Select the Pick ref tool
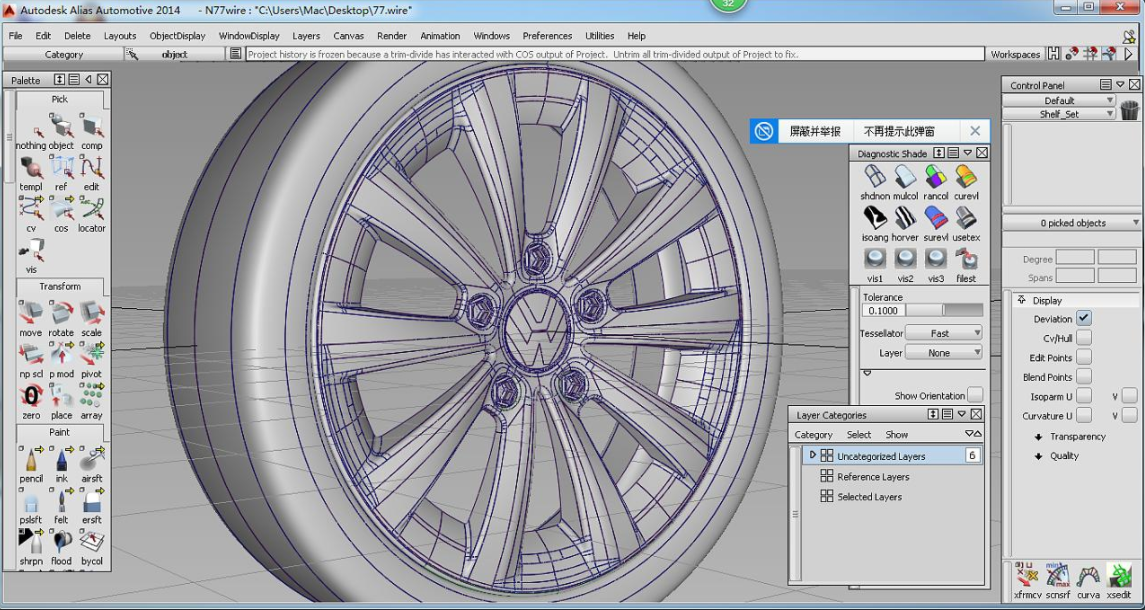1145x610 pixels. (61, 173)
